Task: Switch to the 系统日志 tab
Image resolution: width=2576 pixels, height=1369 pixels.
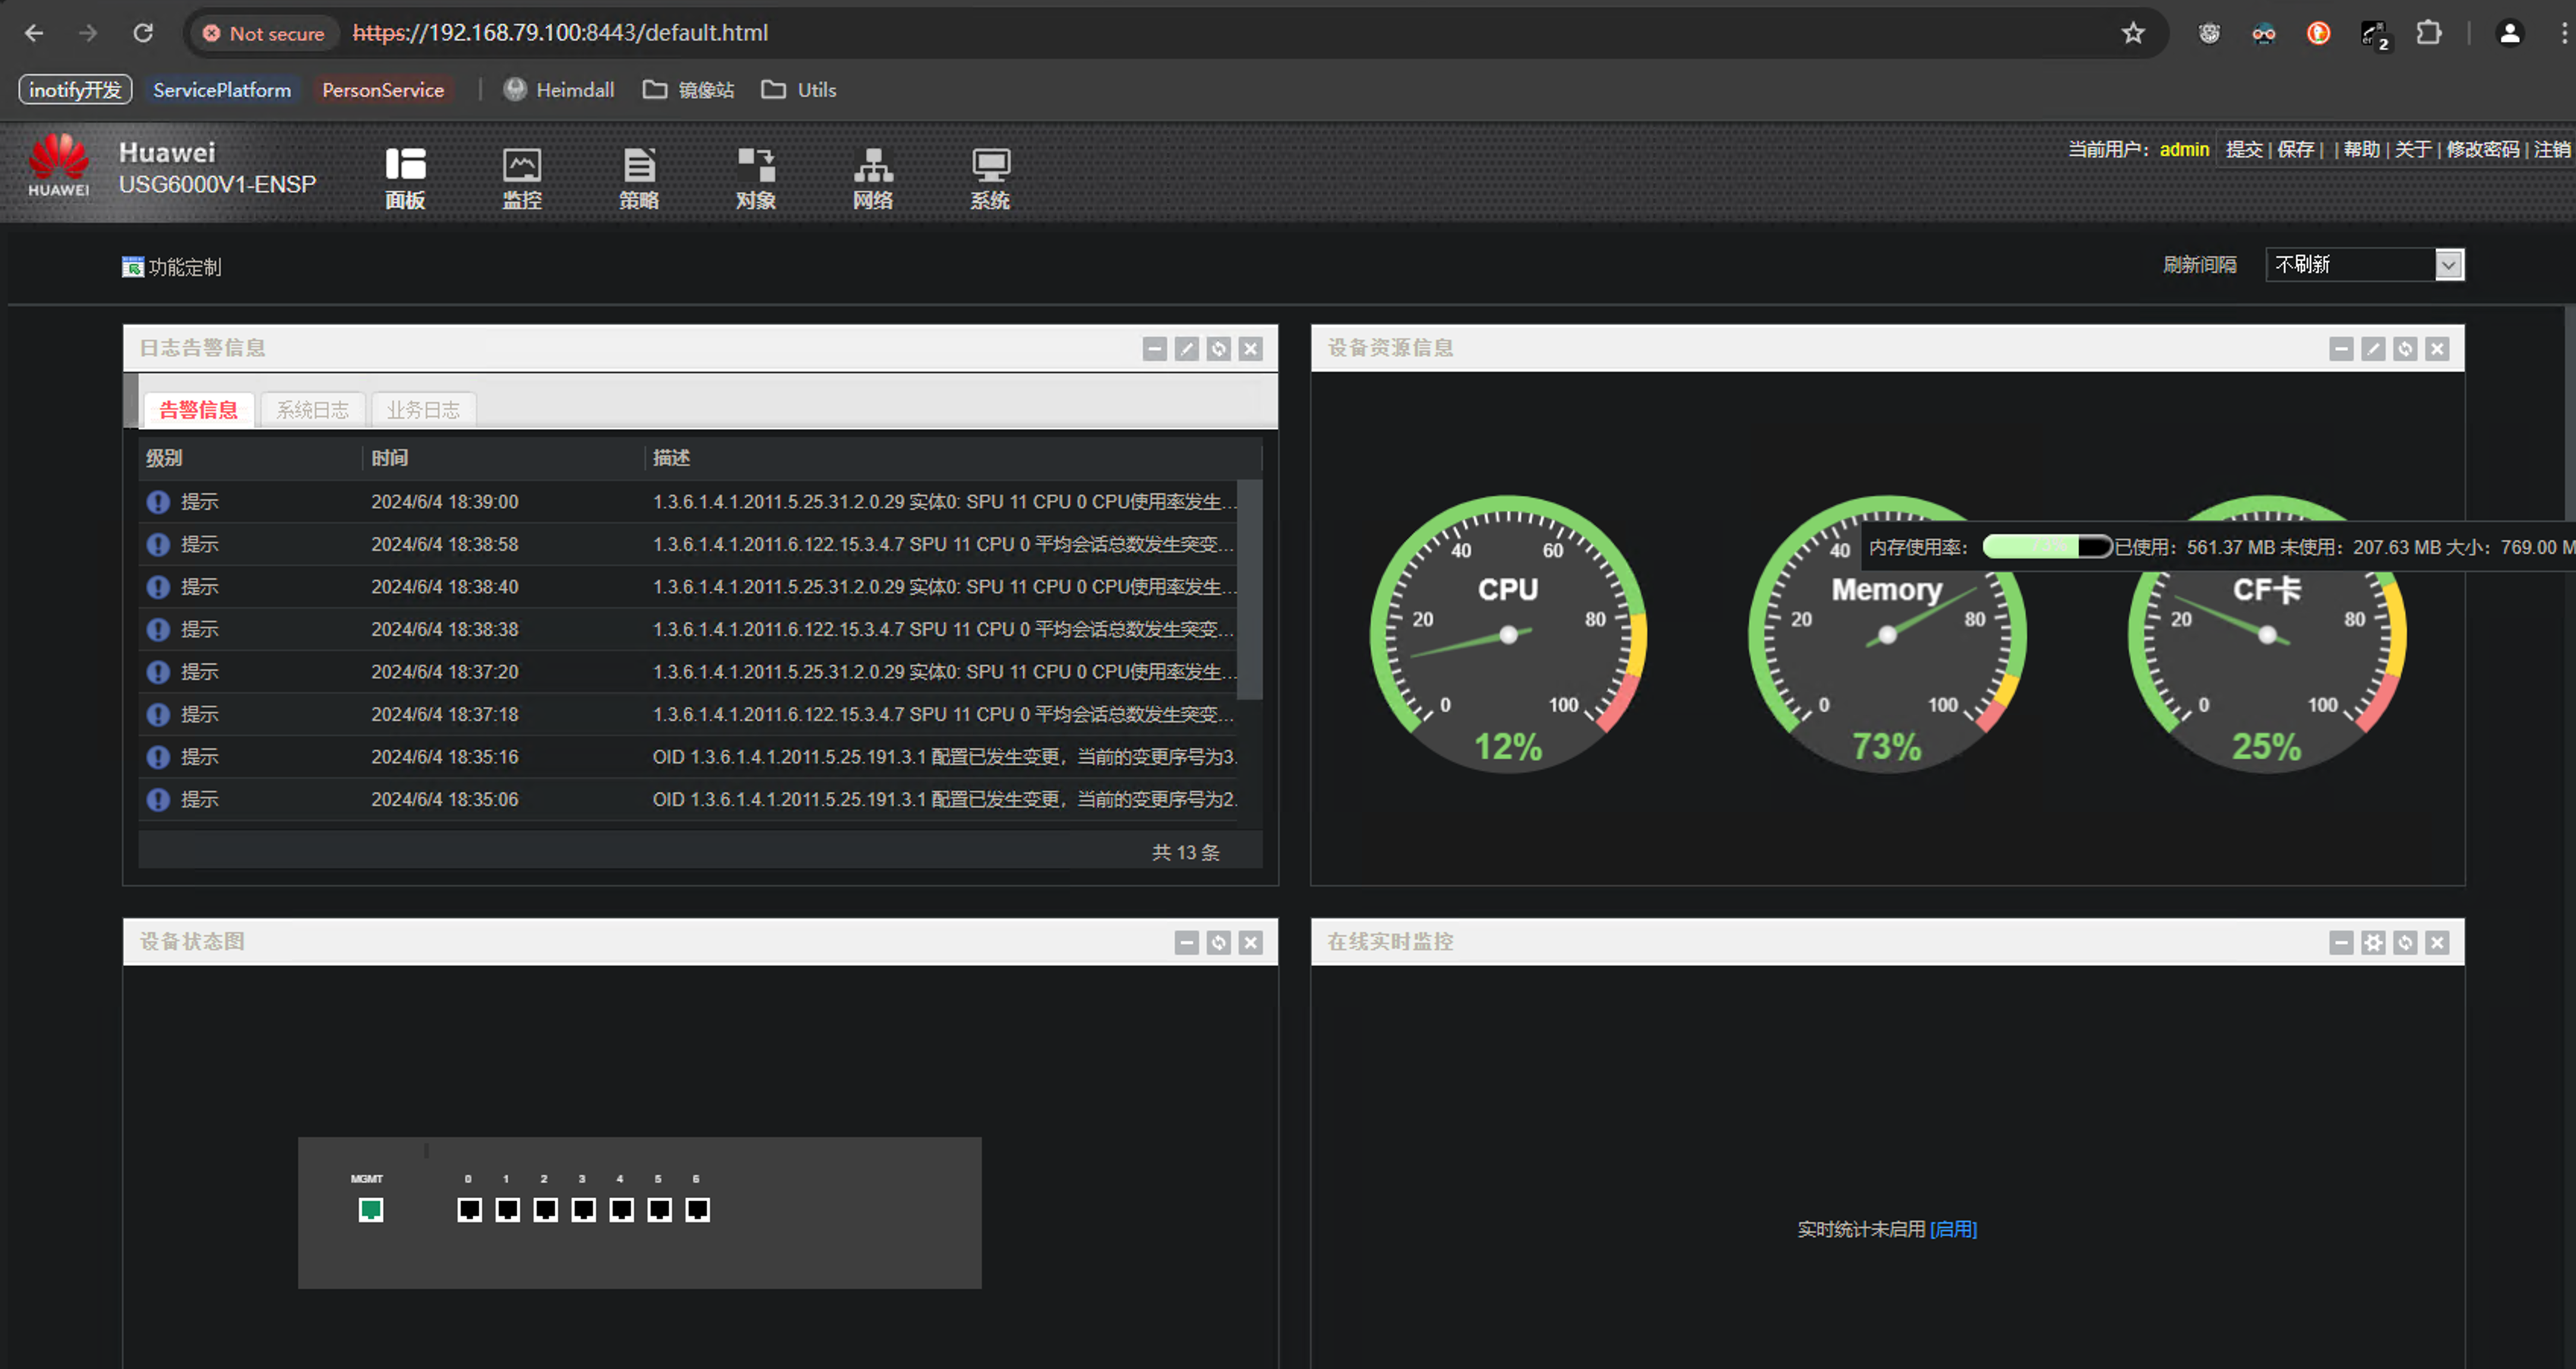Action: click(313, 410)
